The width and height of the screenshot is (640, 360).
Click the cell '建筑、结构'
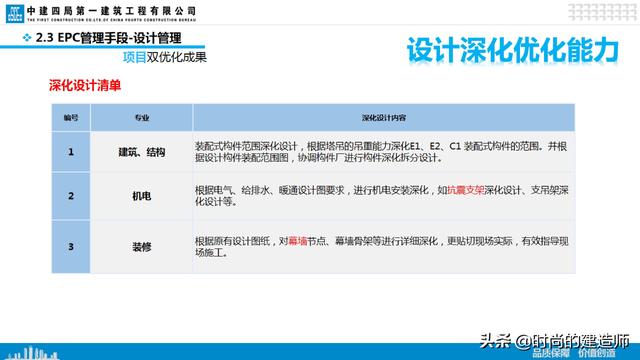tap(142, 152)
